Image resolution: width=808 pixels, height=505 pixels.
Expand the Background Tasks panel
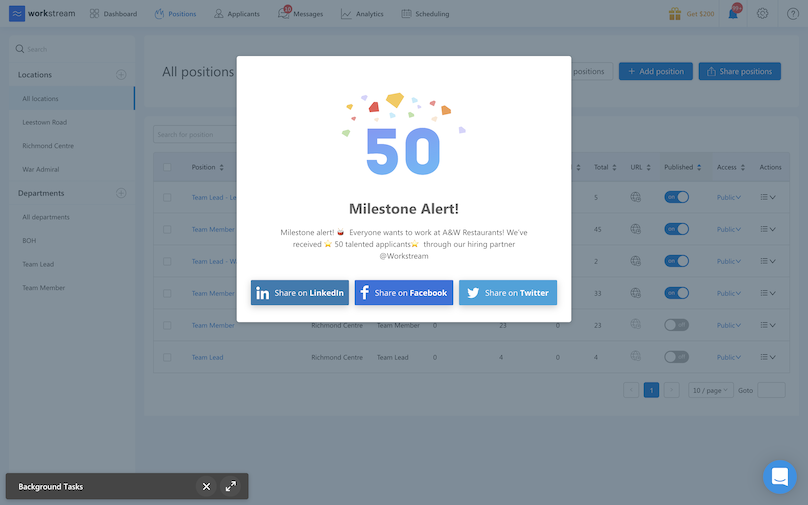point(231,486)
